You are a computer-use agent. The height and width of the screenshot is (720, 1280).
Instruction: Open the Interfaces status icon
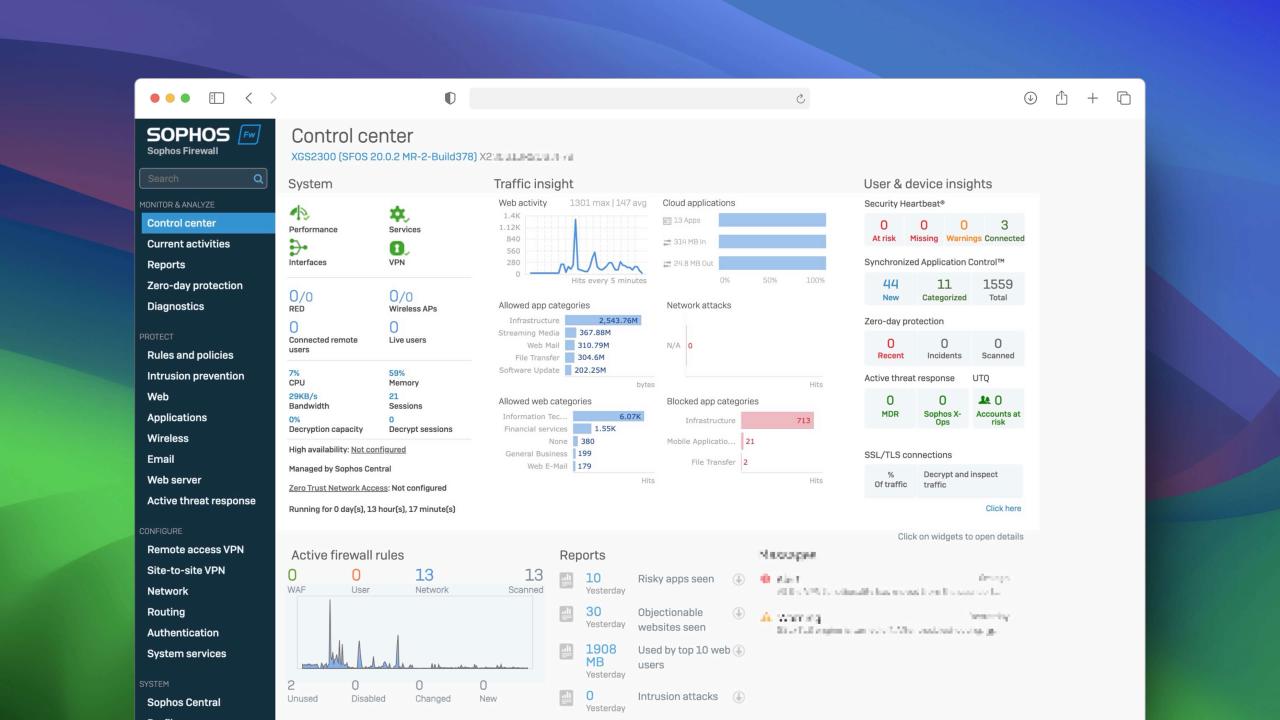click(x=297, y=247)
